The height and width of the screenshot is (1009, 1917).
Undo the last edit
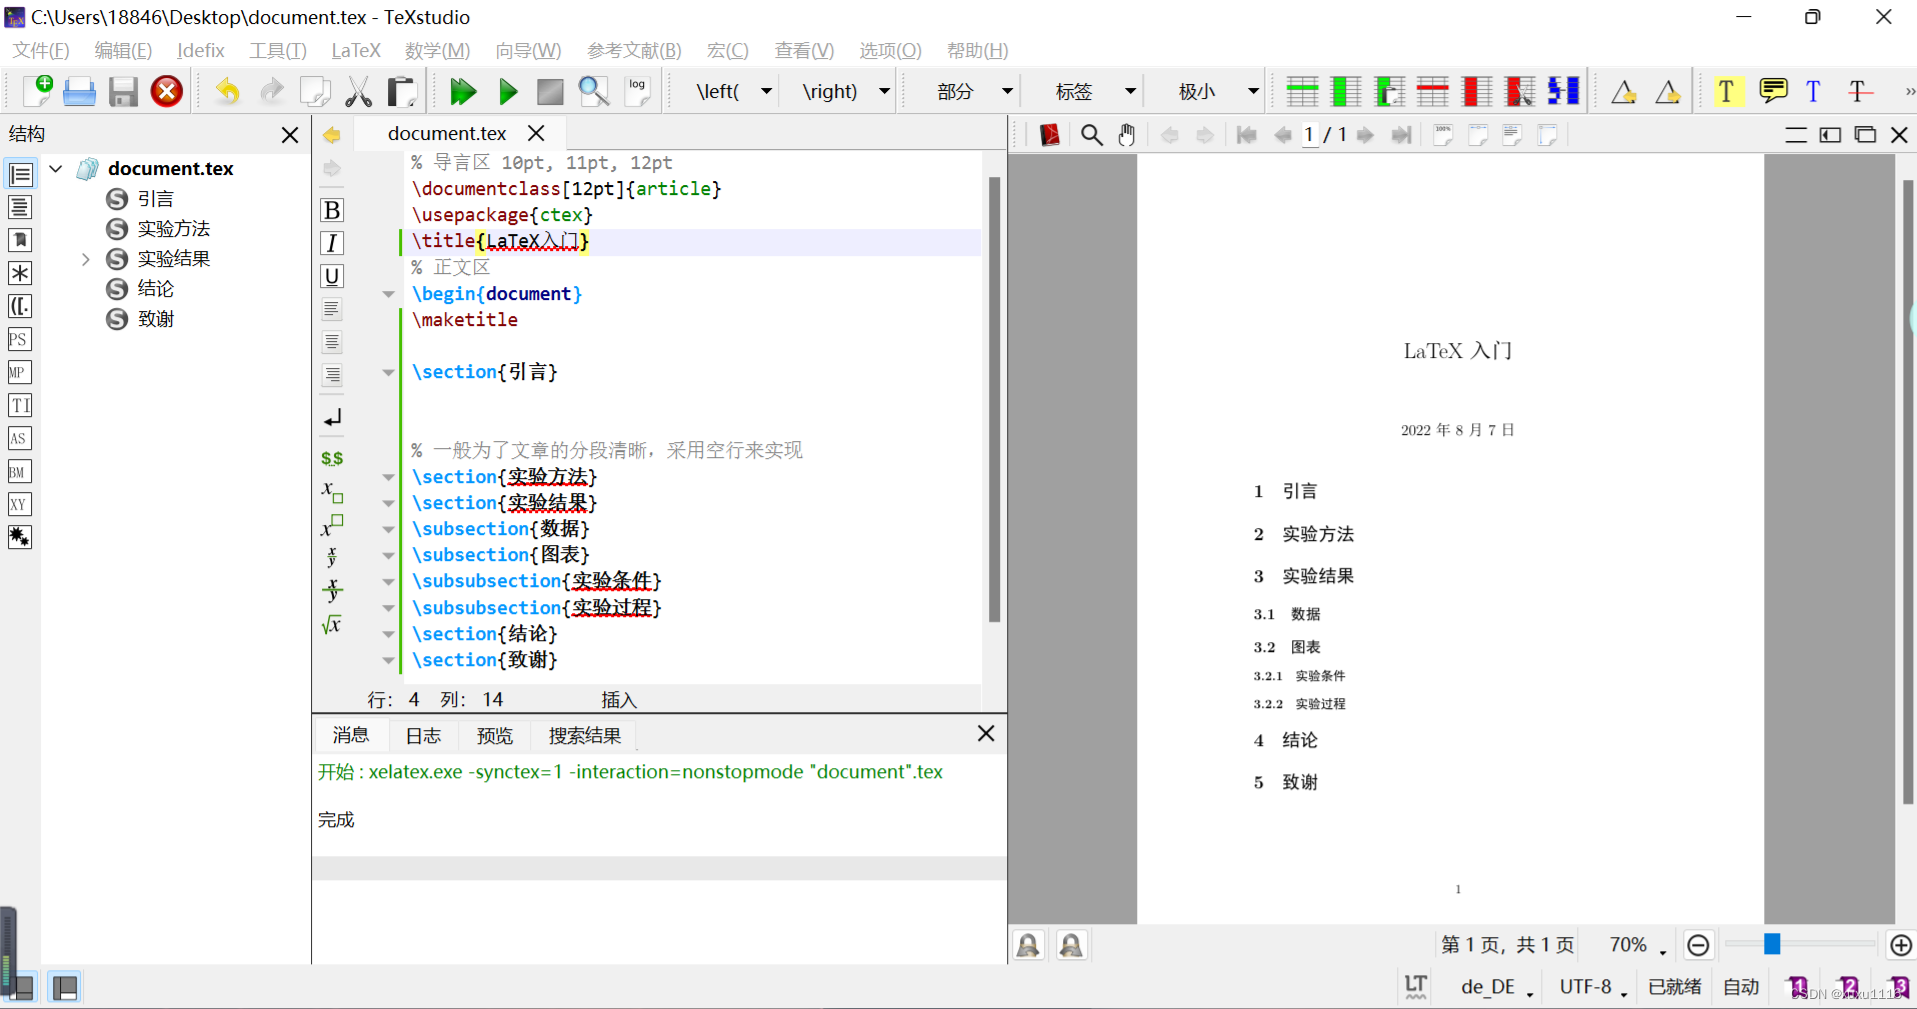[228, 91]
